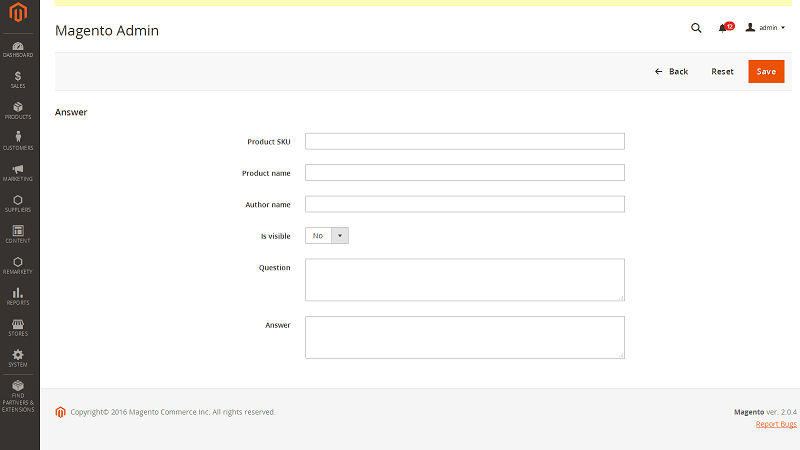Image resolution: width=800 pixels, height=450 pixels.
Task: Open the System gear icon
Action: [x=19, y=357]
